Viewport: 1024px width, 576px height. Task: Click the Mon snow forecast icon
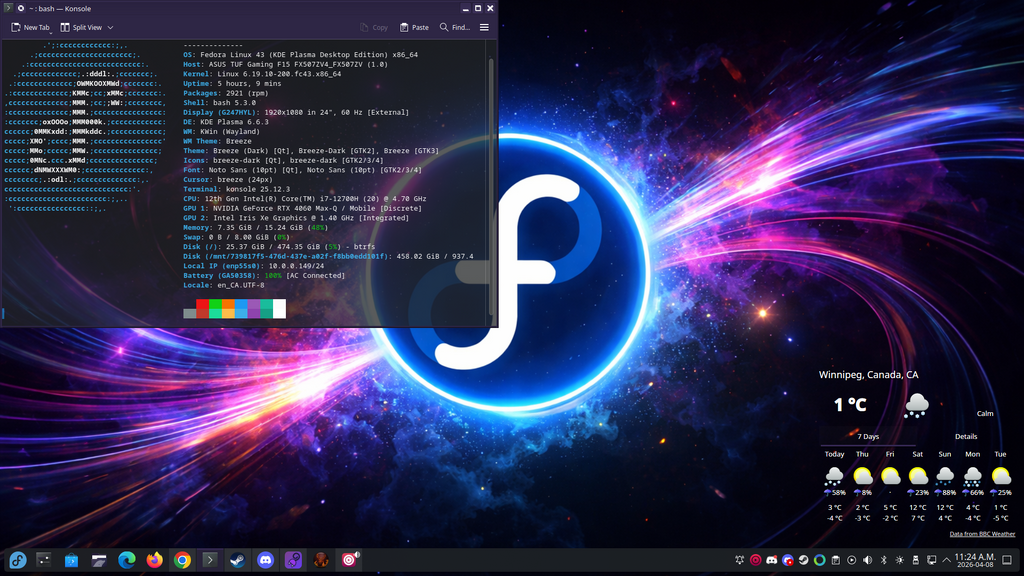[x=972, y=475]
